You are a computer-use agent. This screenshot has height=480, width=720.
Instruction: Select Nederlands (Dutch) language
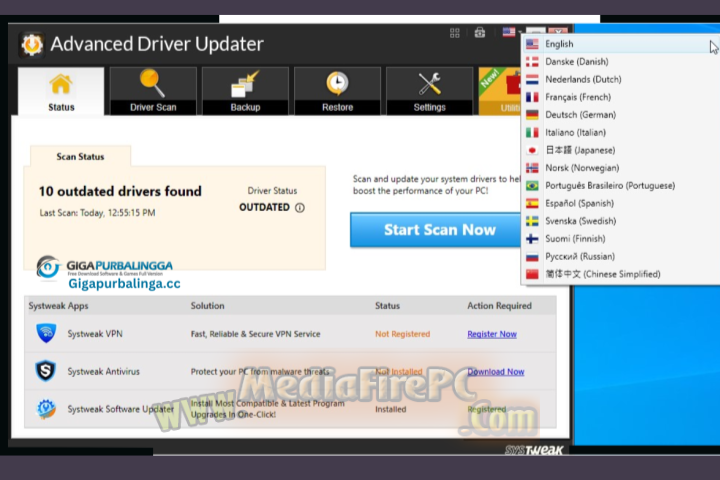pyautogui.click(x=620, y=79)
